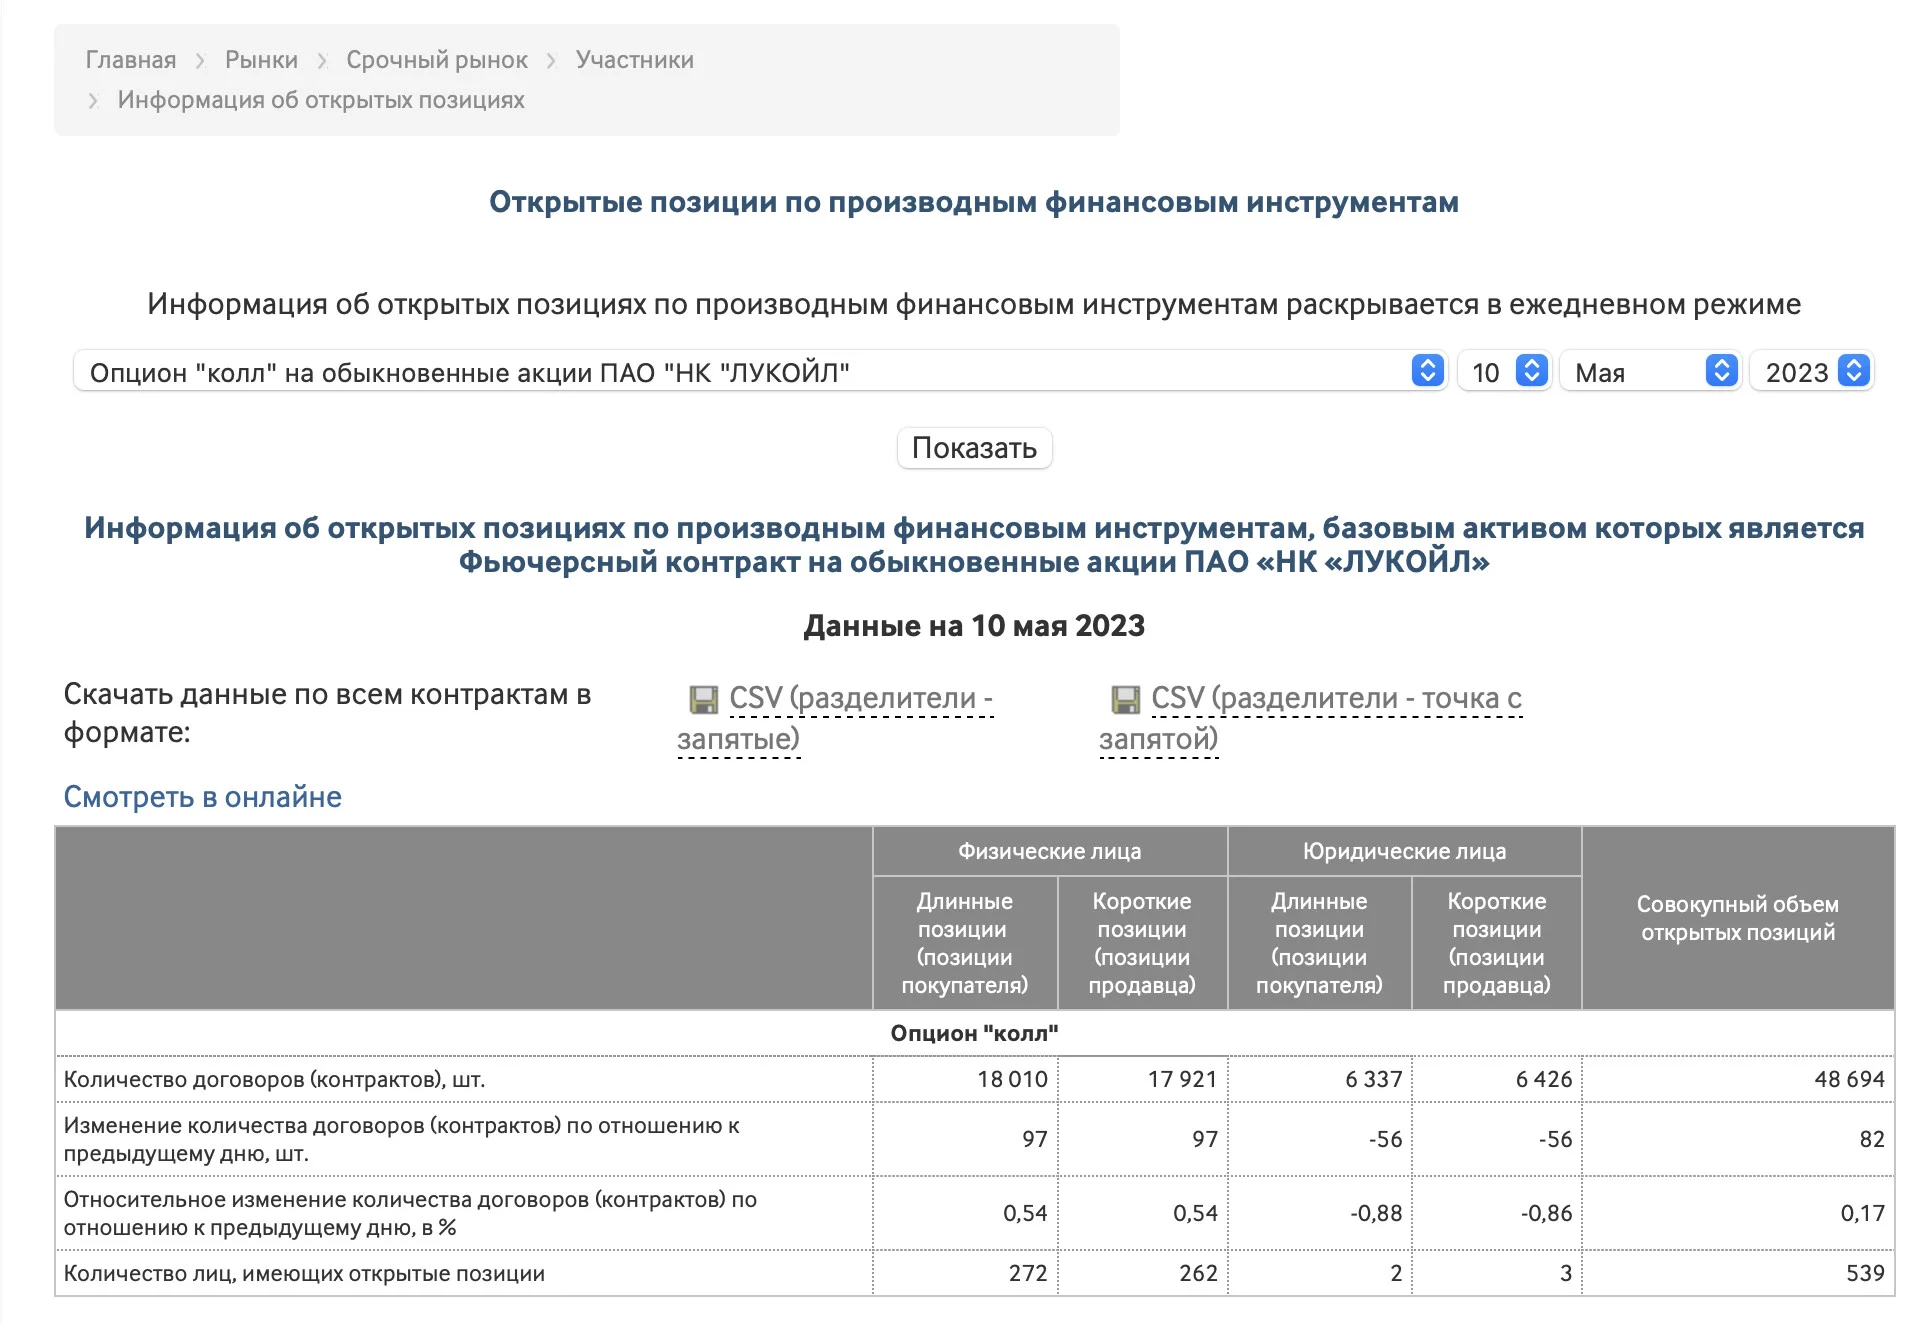This screenshot has width=1916, height=1324.
Task: Click the page title Открытые позиции по производным
Action: click(974, 202)
